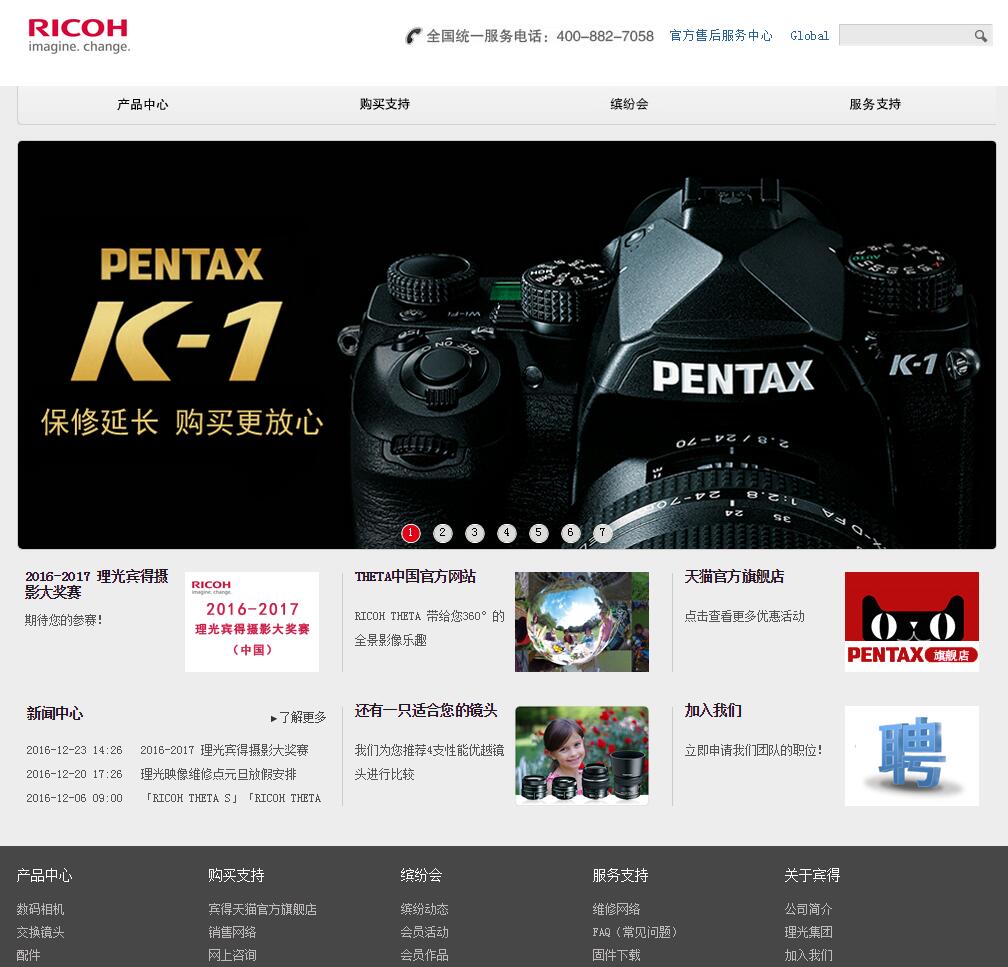Viewport: 1008px width, 967px height.
Task: Open footer link 交换镜头
Action: (40, 932)
